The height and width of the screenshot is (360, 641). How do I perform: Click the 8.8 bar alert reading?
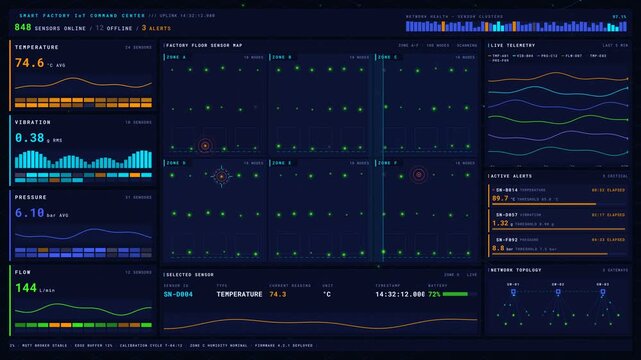[x=502, y=248]
